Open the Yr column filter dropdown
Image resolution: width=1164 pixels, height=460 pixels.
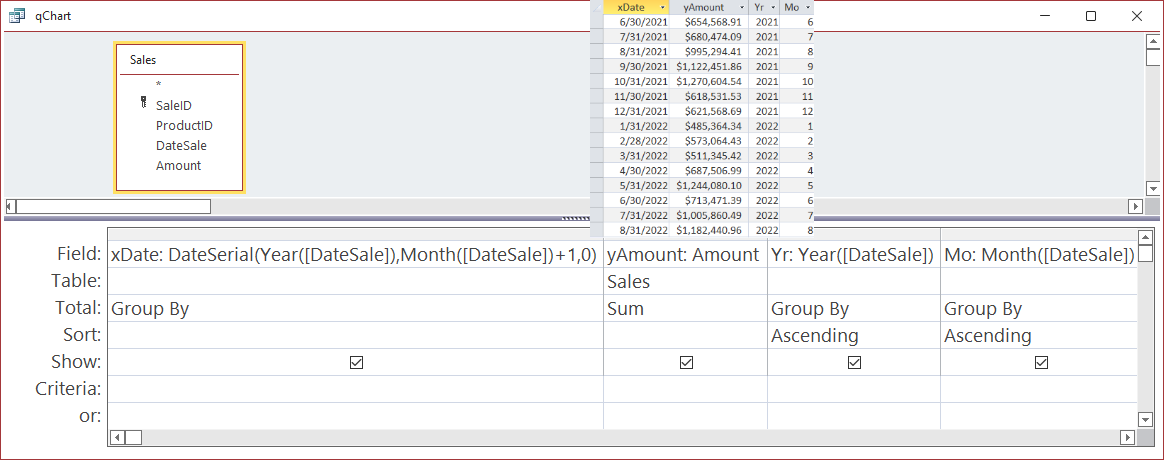click(x=773, y=7)
